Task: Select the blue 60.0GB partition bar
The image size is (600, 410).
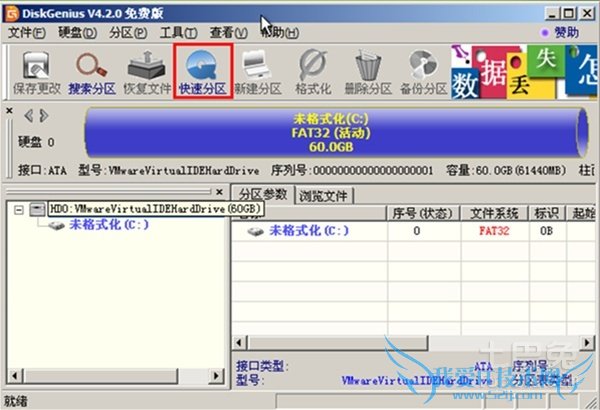Action: pos(336,132)
